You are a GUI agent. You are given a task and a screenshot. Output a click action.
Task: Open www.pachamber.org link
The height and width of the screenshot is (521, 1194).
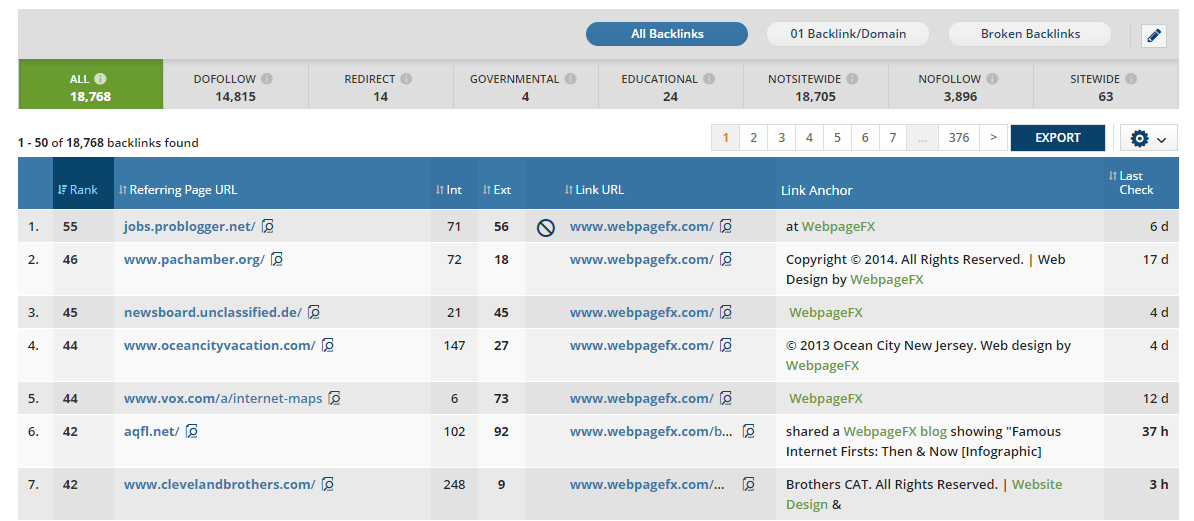click(194, 260)
